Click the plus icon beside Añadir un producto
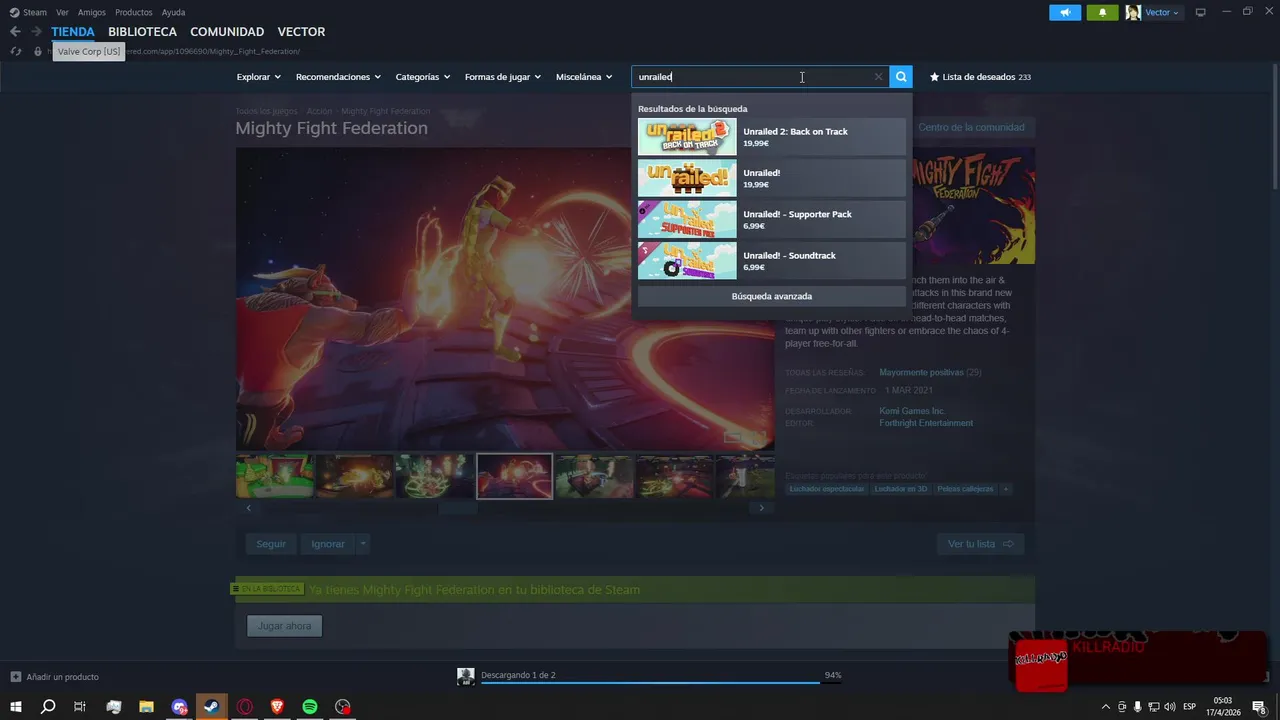Image resolution: width=1280 pixels, height=720 pixels. (15, 677)
